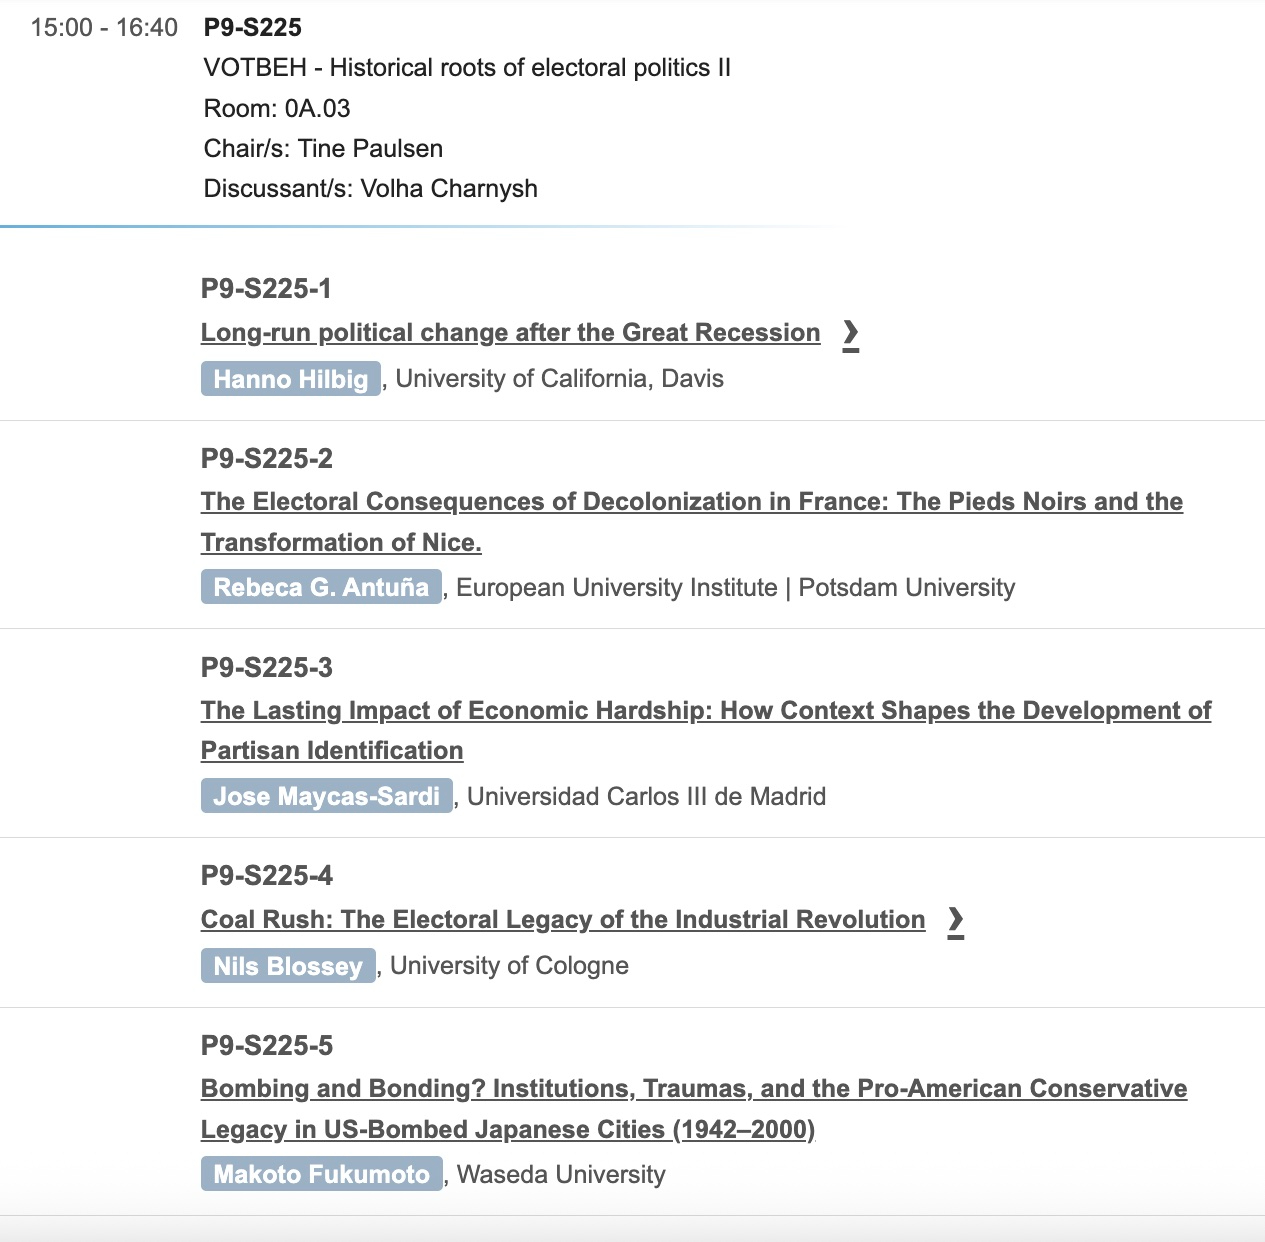Viewport: 1265px width, 1242px height.
Task: Open the 'Coal Rush' paper title link
Action: [x=563, y=920]
